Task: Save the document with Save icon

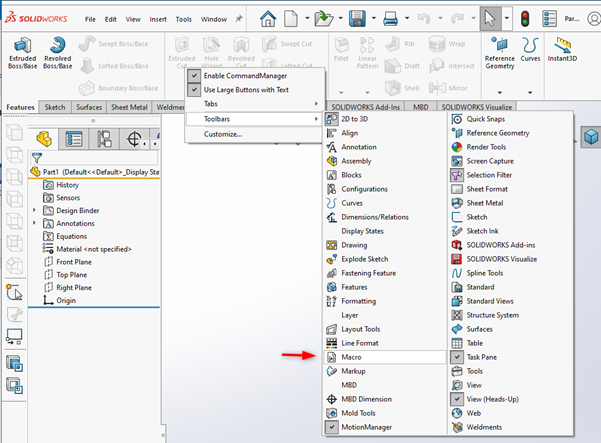Action: 357,18
